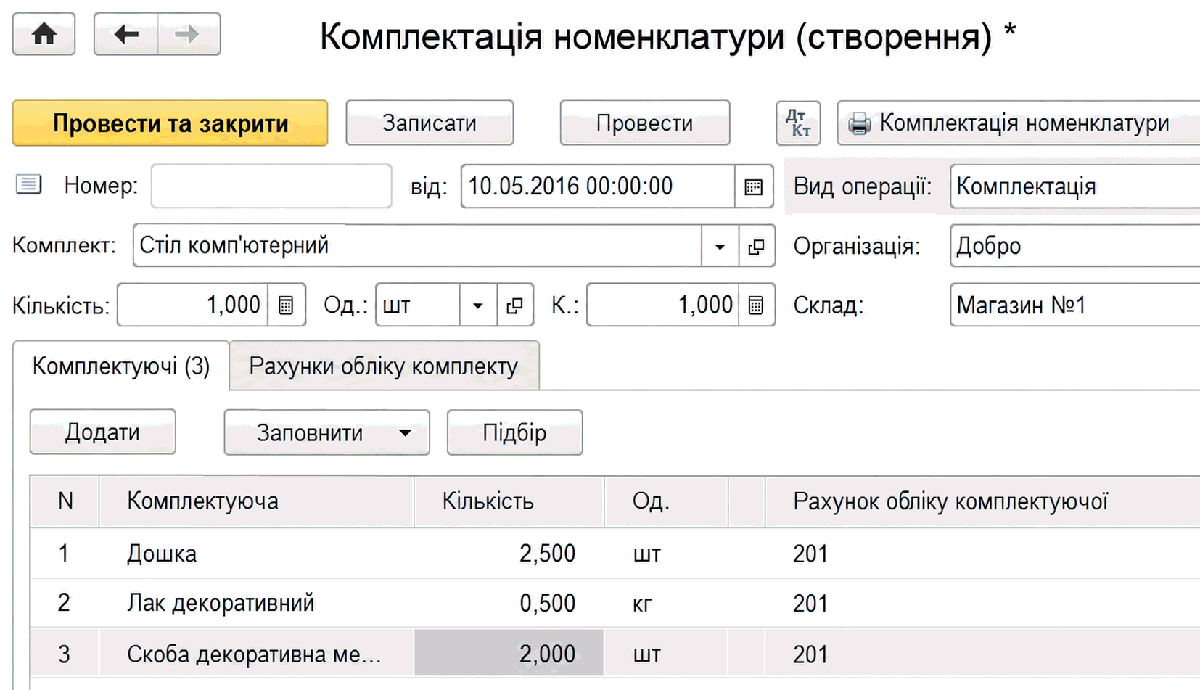Select the Дошка row
This screenshot has height=690, width=1200.
pos(615,553)
